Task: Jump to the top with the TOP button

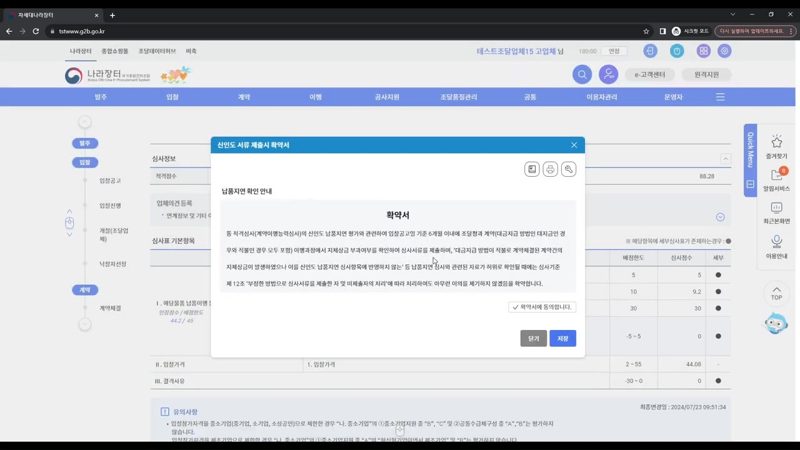Action: [x=777, y=293]
